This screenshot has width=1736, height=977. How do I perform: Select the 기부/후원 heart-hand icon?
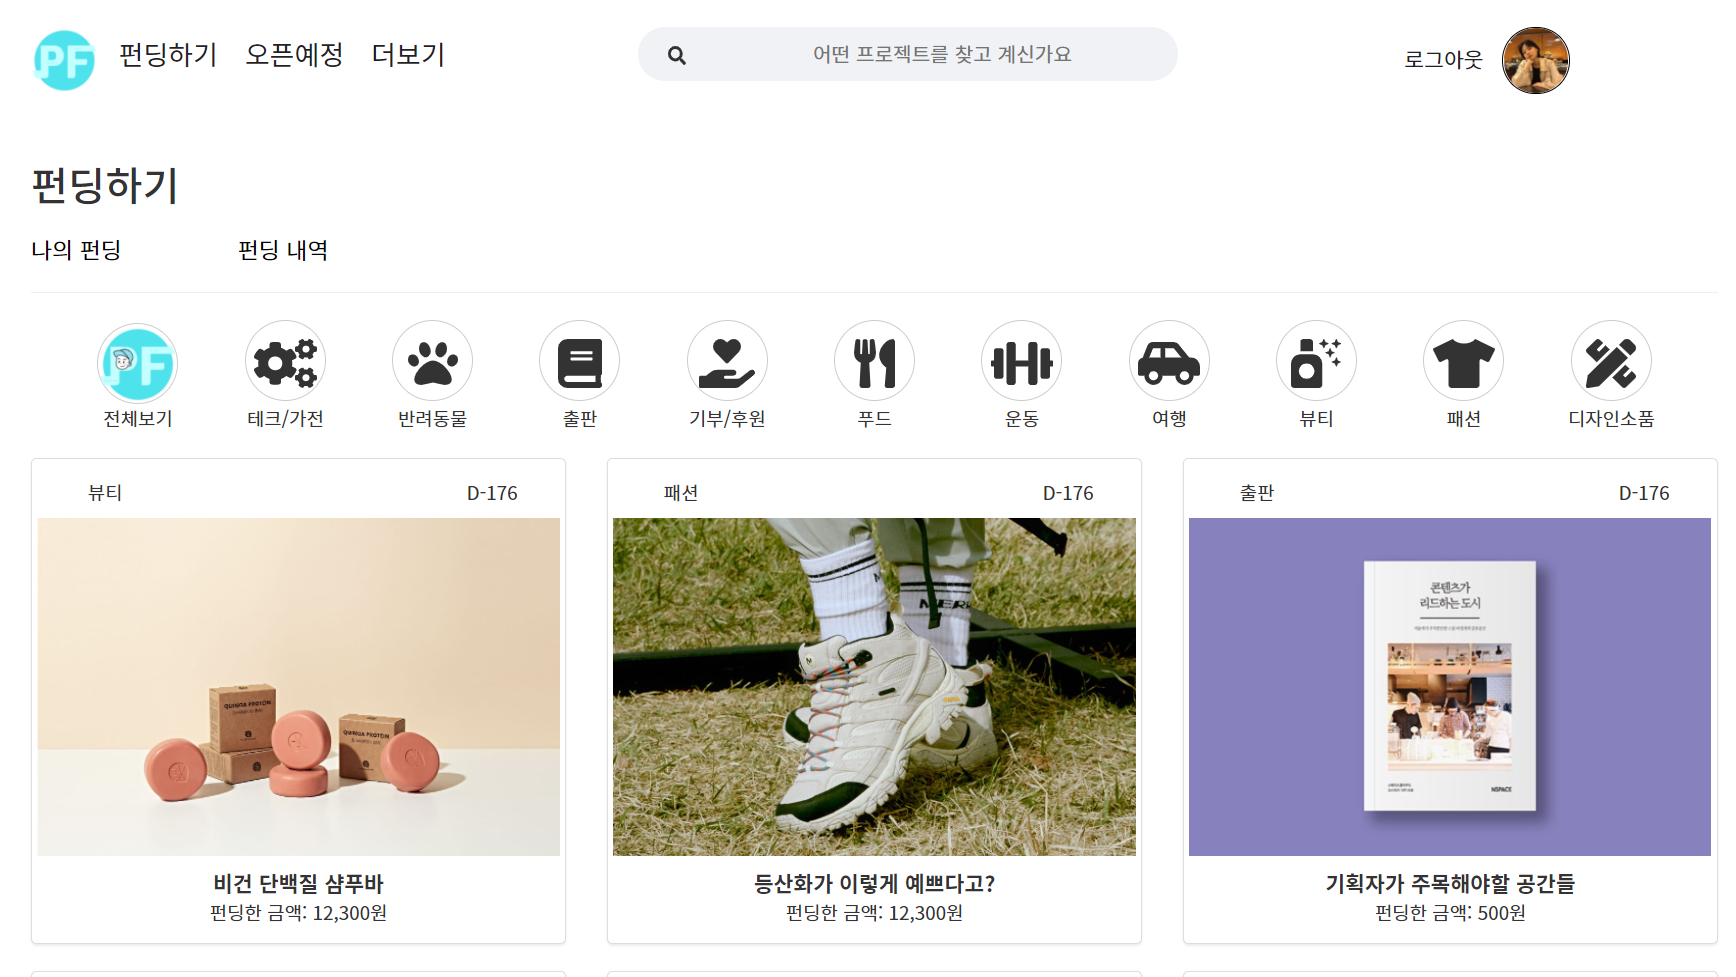pos(727,361)
